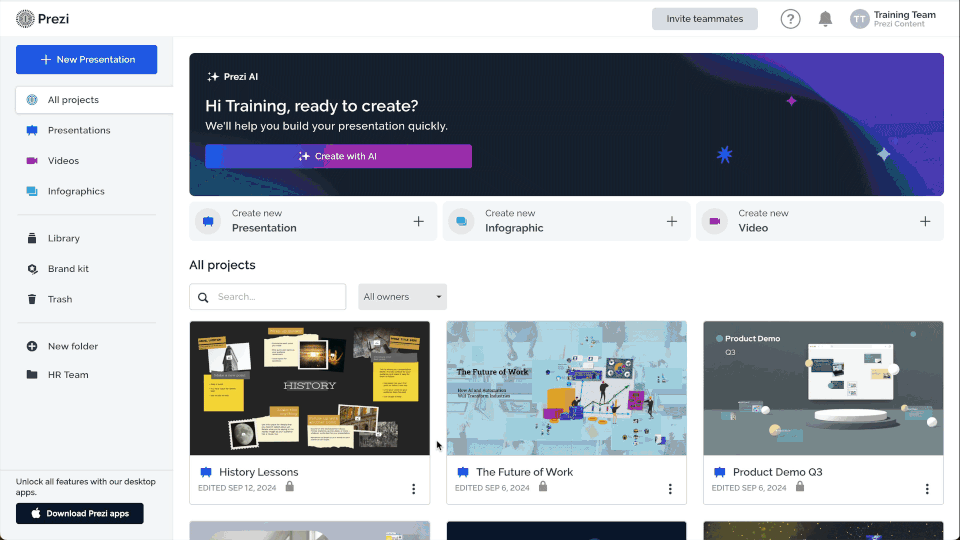This screenshot has height=540, width=960.
Task: Open the History Lessons title link
Action: 258,472
